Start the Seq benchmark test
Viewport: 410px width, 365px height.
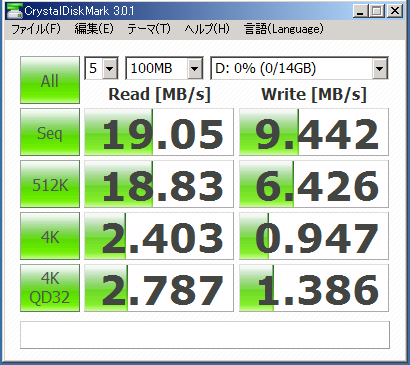coord(50,132)
